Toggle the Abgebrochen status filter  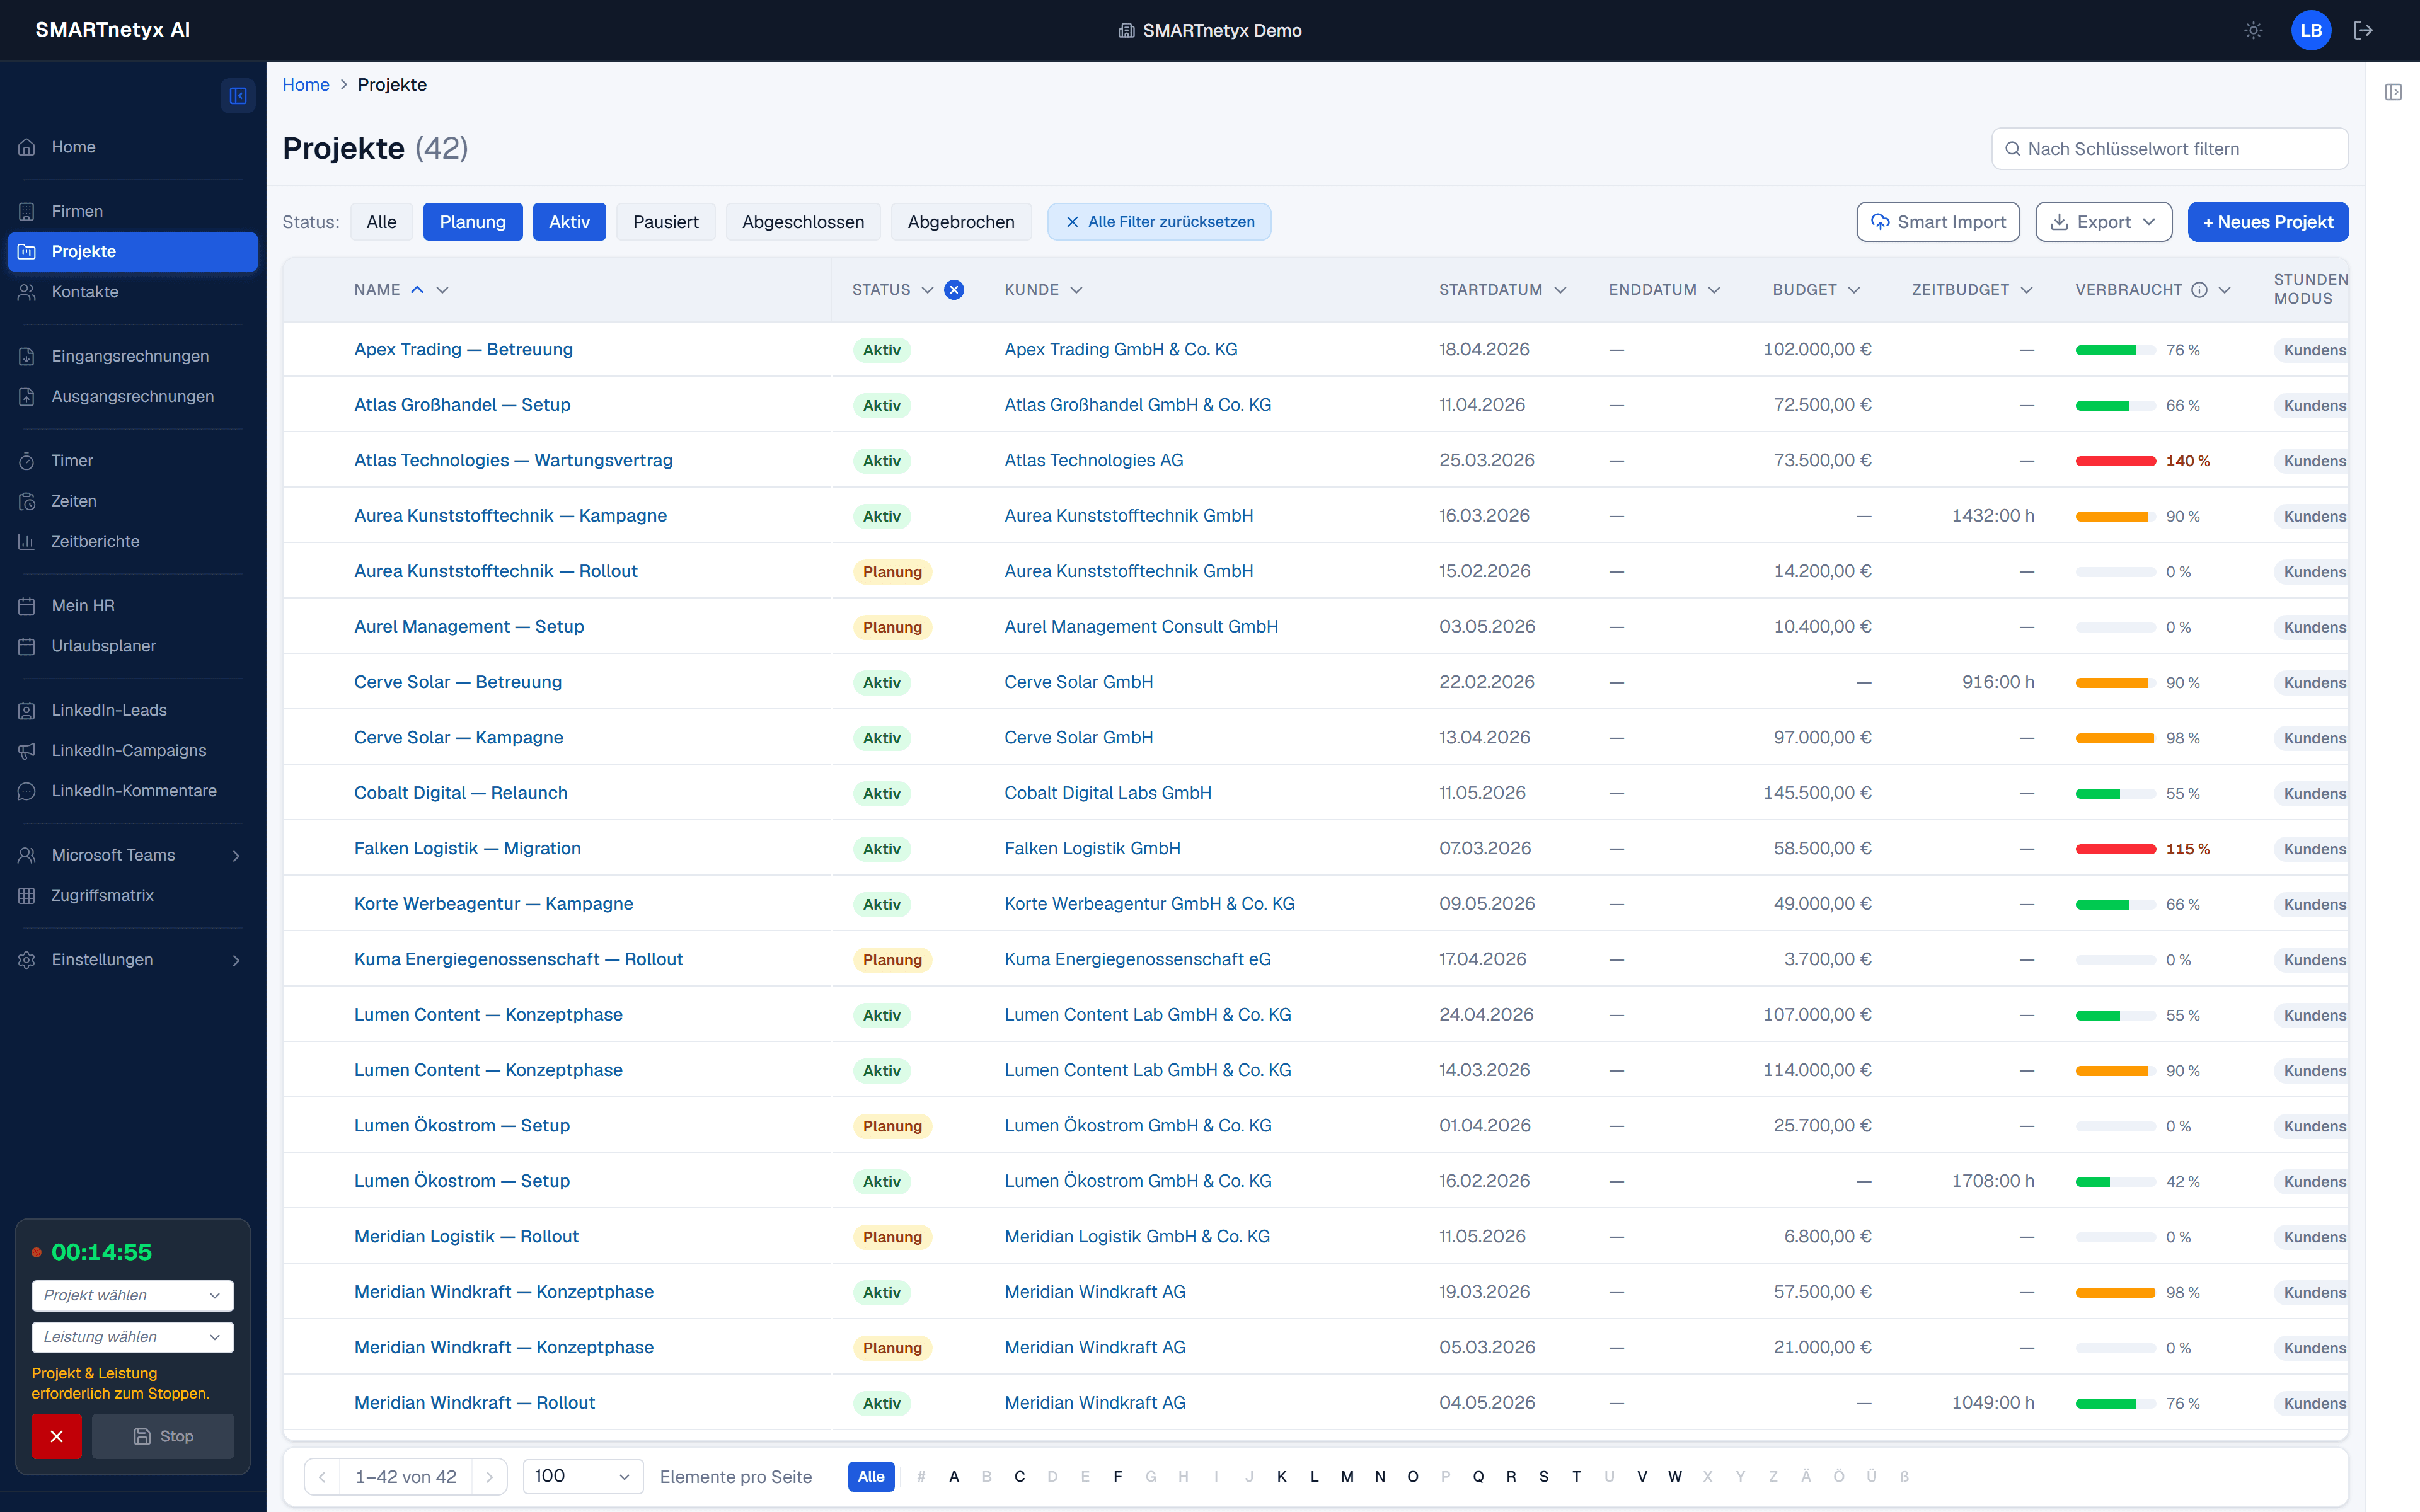[961, 222]
